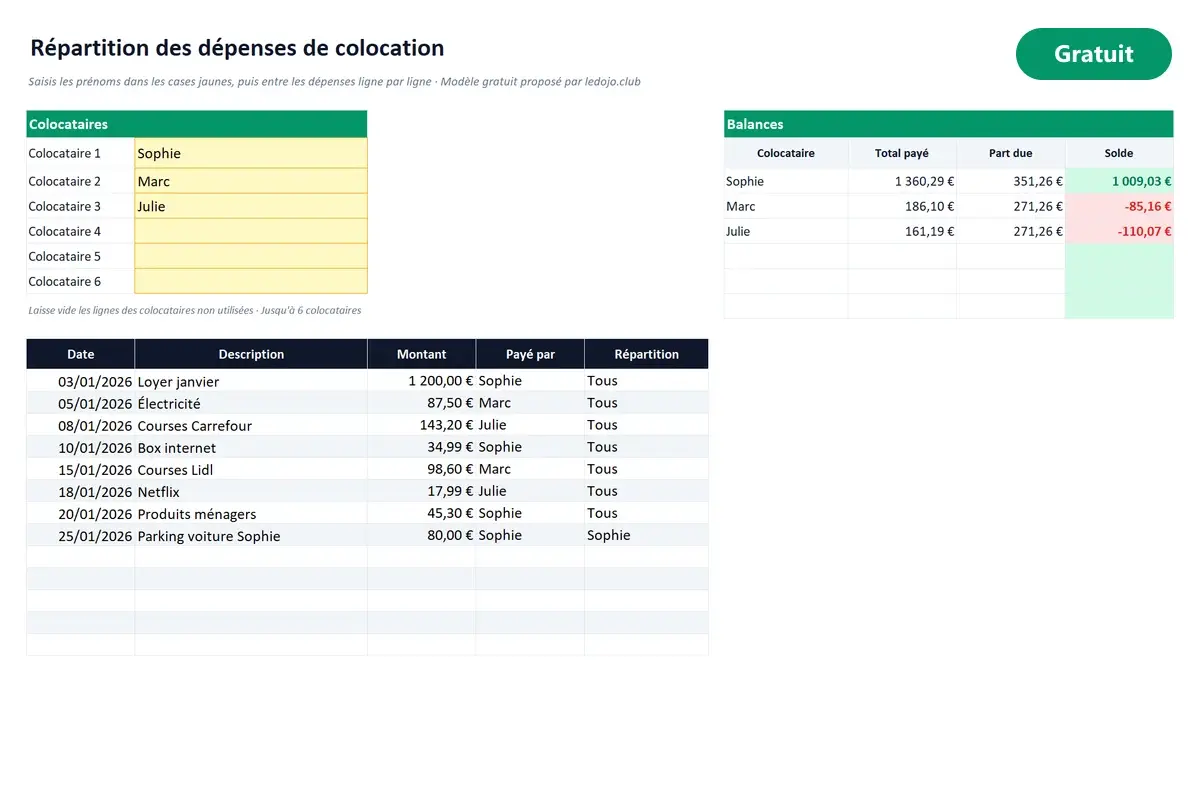The height and width of the screenshot is (800, 1200).
Task: Click the Payé par column header
Action: point(530,354)
